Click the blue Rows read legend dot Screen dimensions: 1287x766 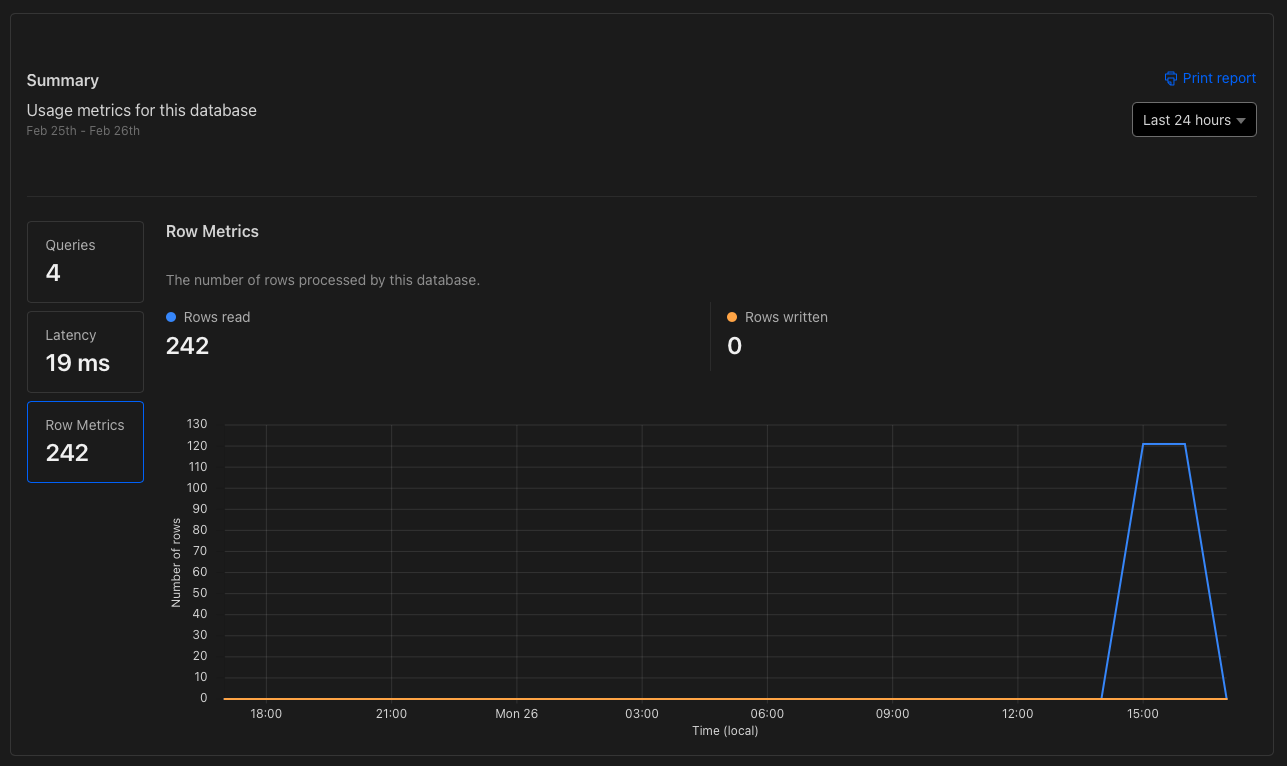[x=170, y=317]
